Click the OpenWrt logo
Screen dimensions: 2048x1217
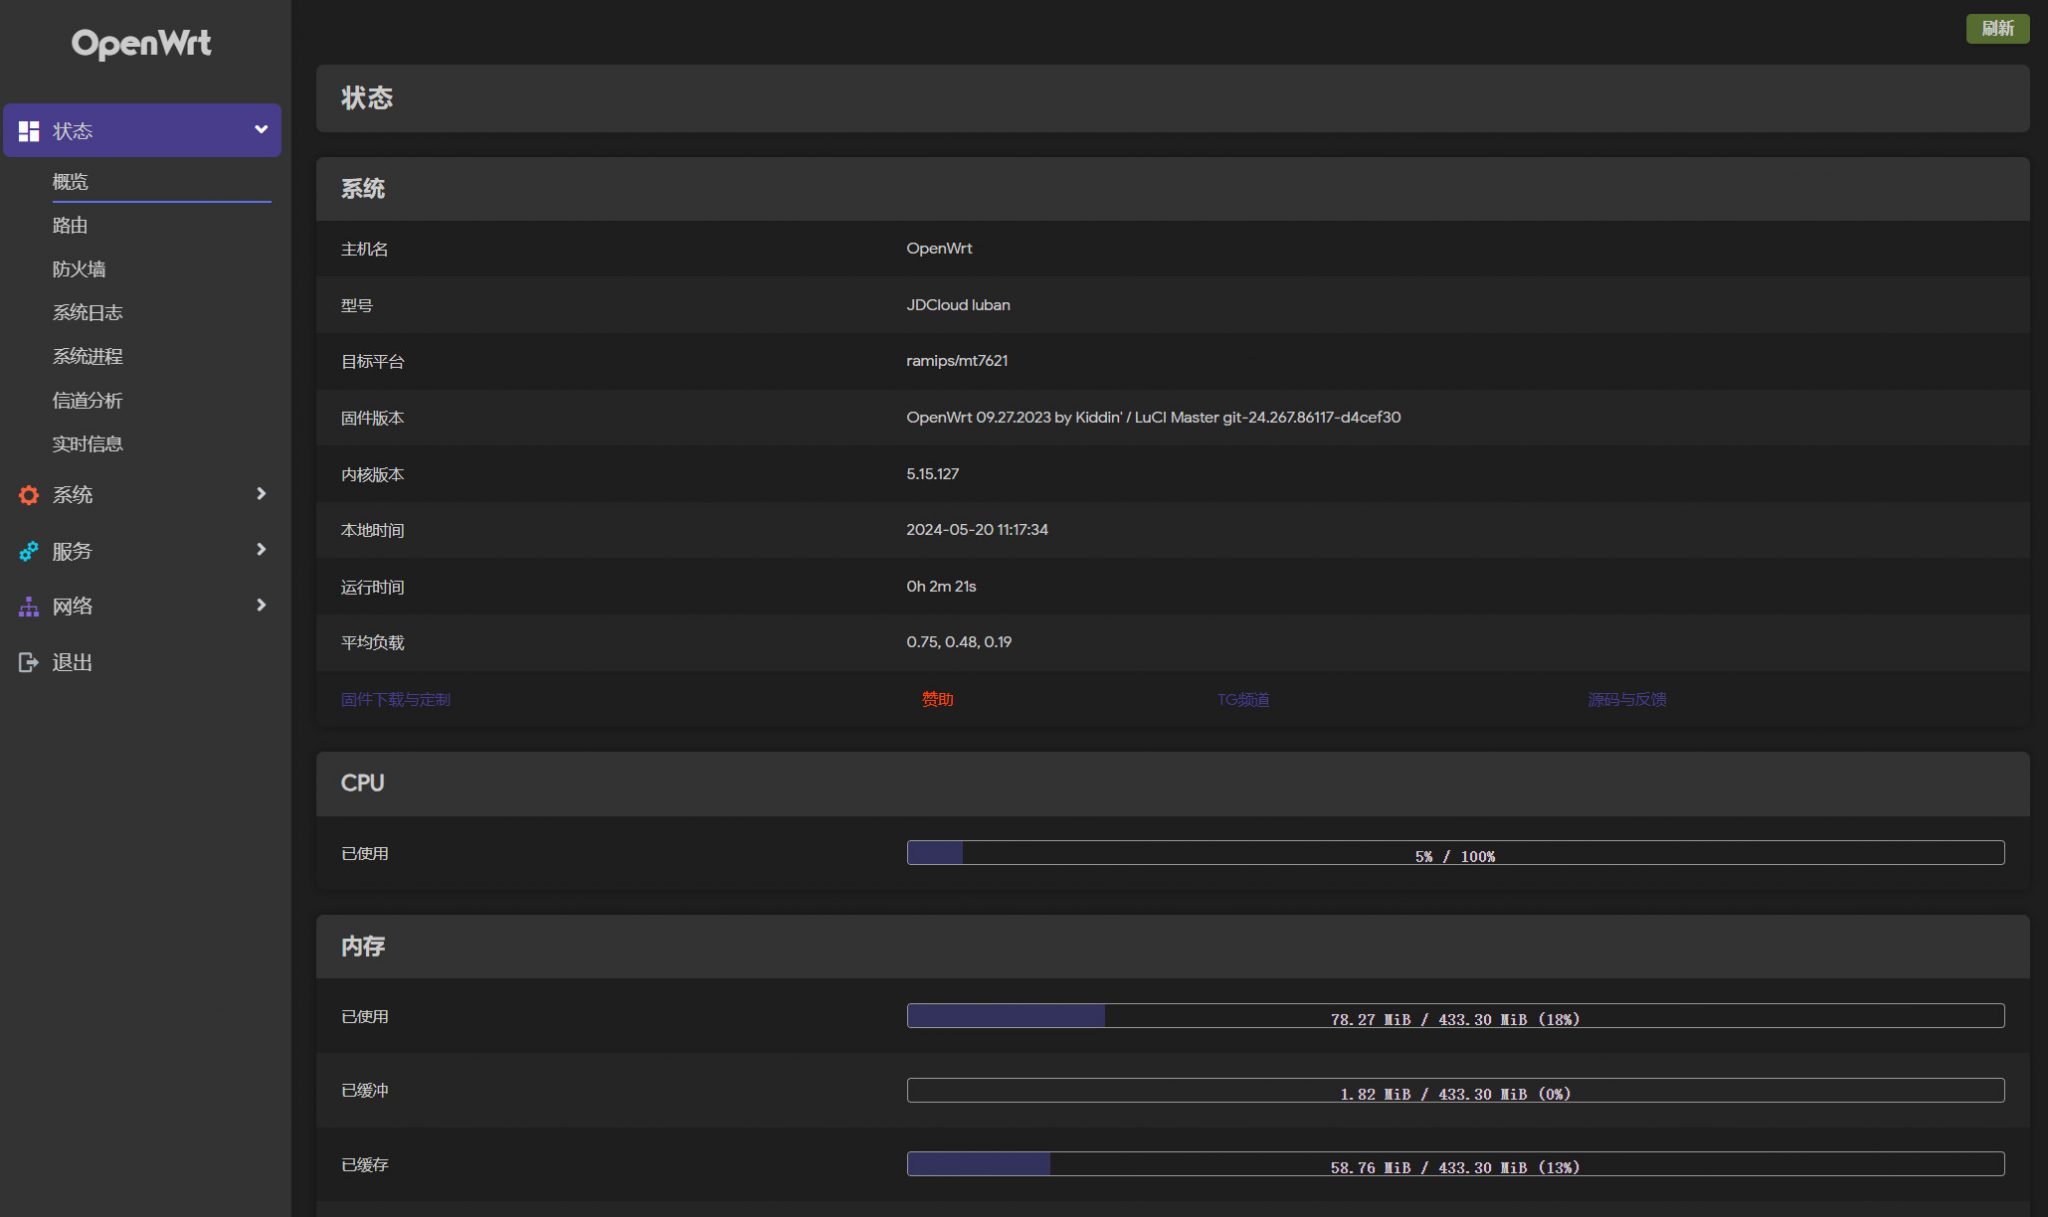pyautogui.click(x=141, y=43)
